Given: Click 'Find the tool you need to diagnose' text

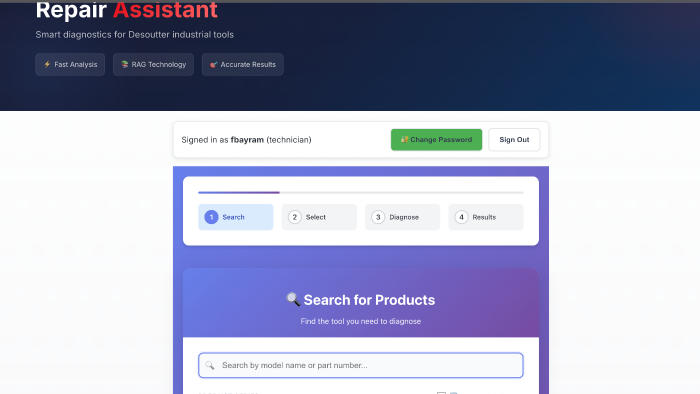Looking at the screenshot, I should coord(361,321).
